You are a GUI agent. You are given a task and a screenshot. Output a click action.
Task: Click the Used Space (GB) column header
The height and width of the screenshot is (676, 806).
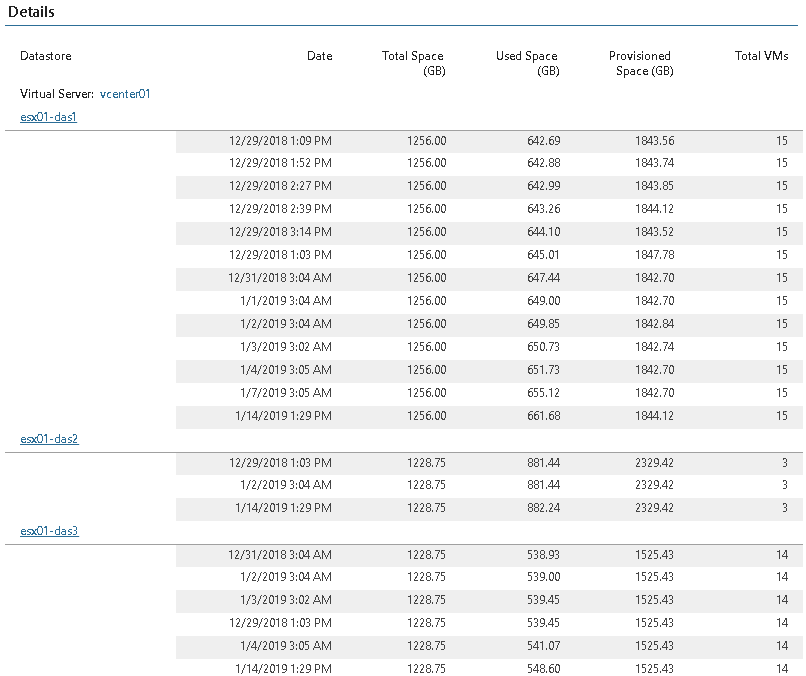(528, 63)
